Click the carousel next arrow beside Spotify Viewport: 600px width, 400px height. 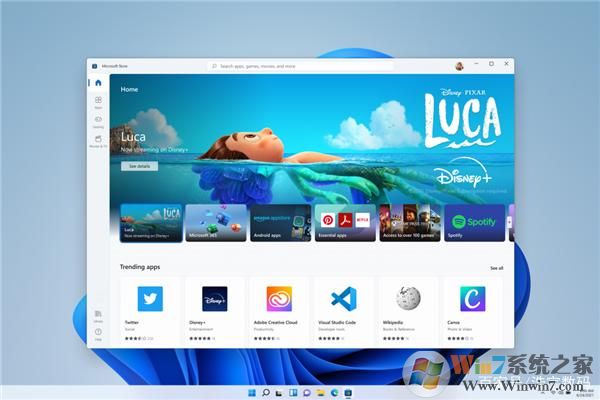click(x=509, y=222)
